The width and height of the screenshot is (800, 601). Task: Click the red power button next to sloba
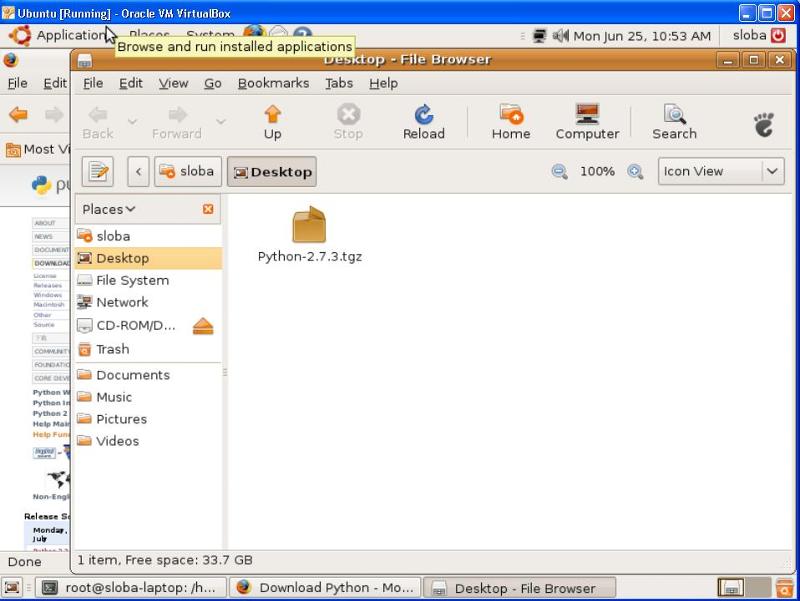(778, 35)
